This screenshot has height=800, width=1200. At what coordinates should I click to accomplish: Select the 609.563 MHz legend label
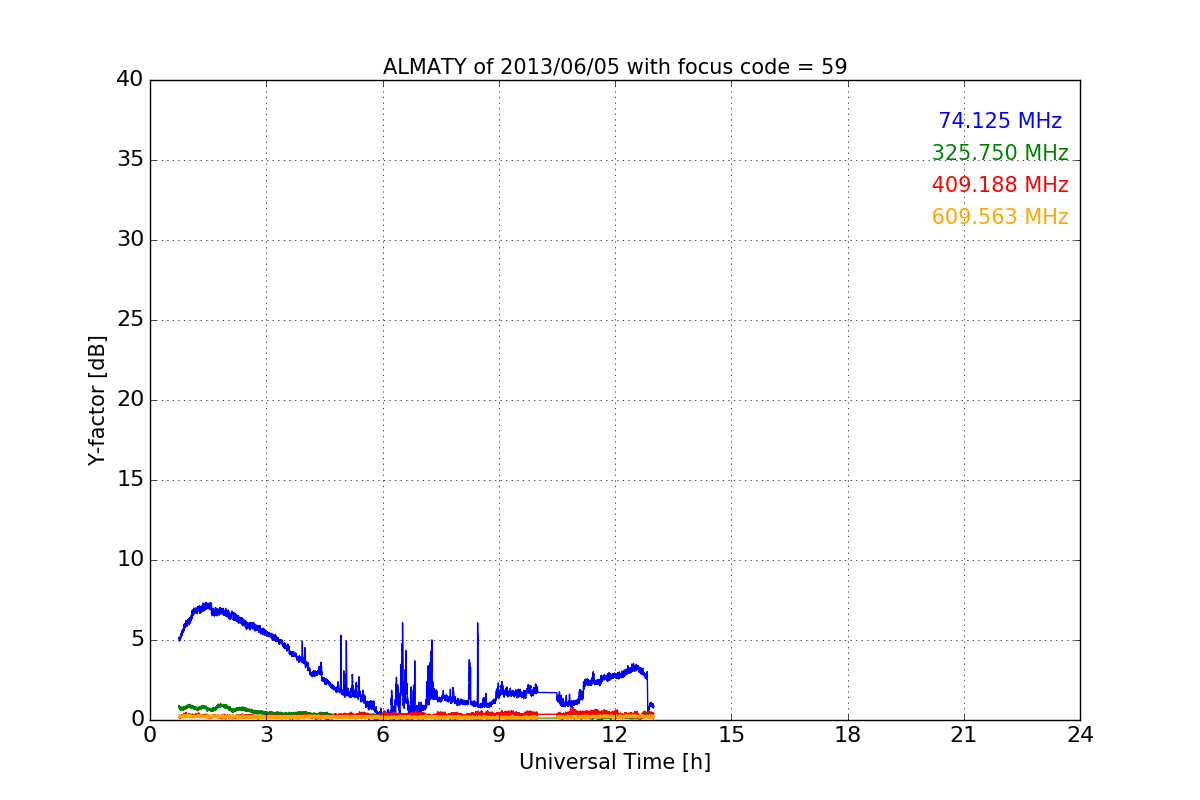point(1000,217)
